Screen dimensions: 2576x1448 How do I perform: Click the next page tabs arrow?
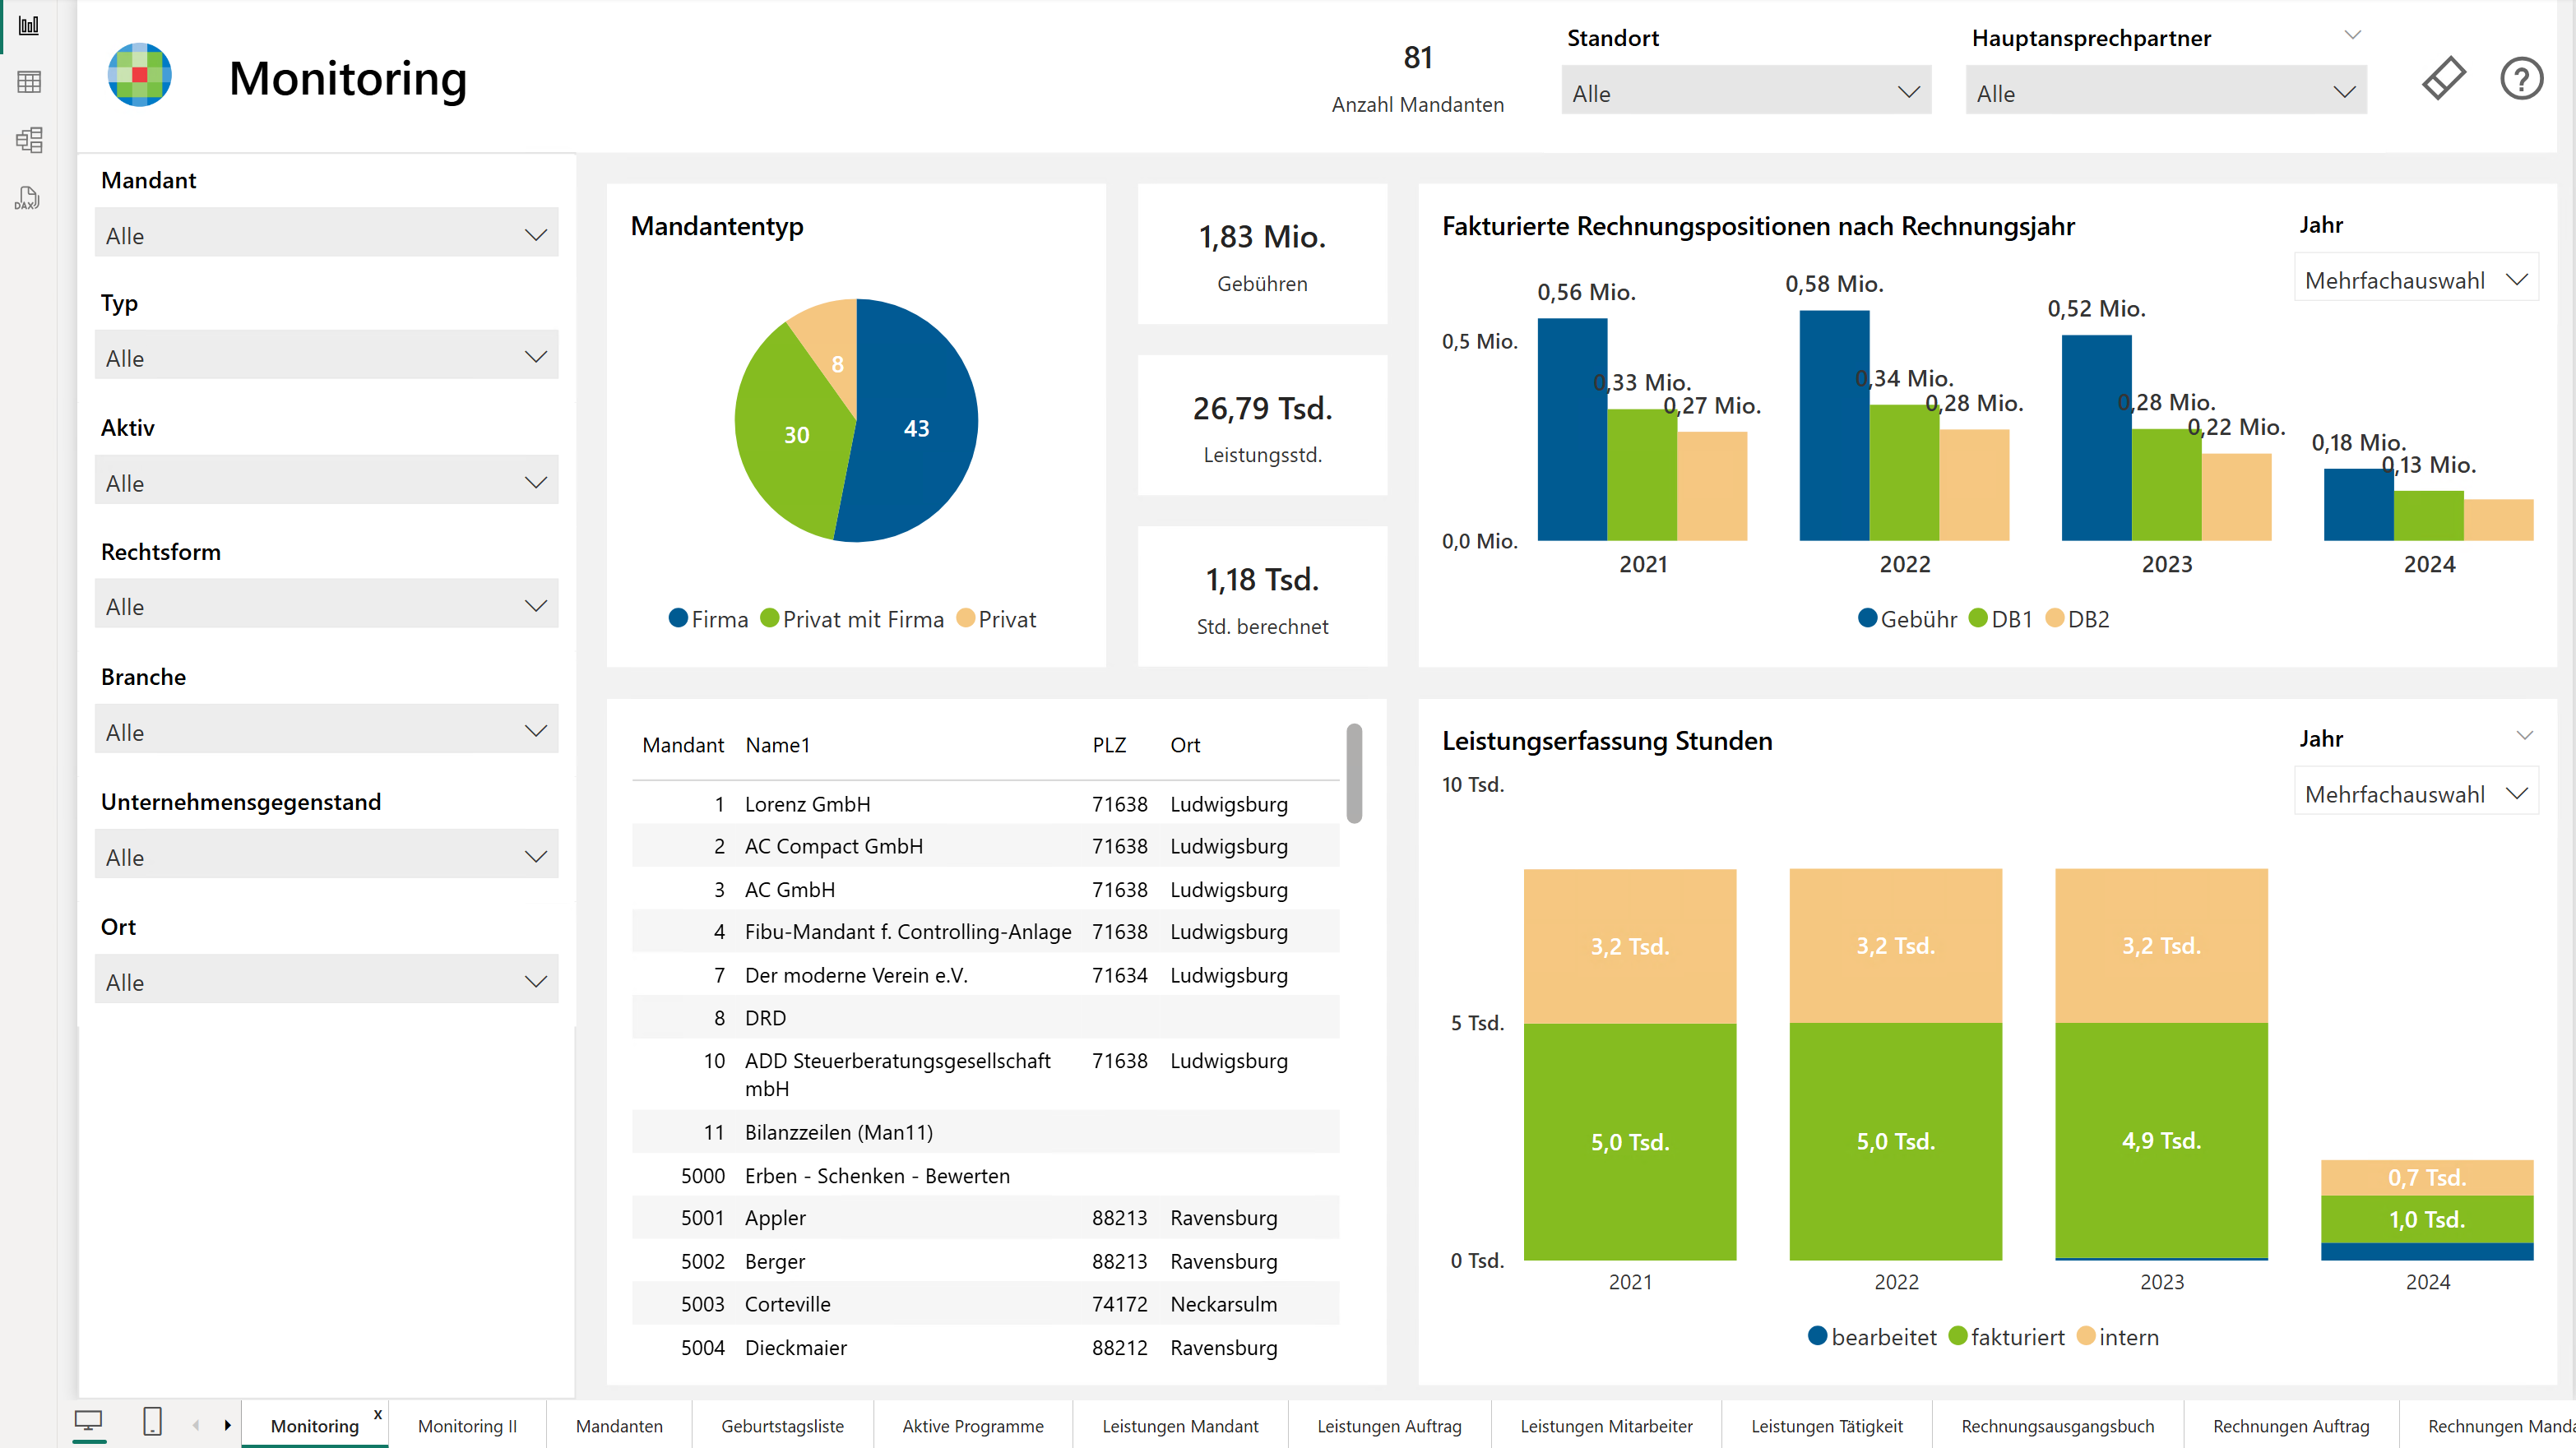pos(227,1425)
